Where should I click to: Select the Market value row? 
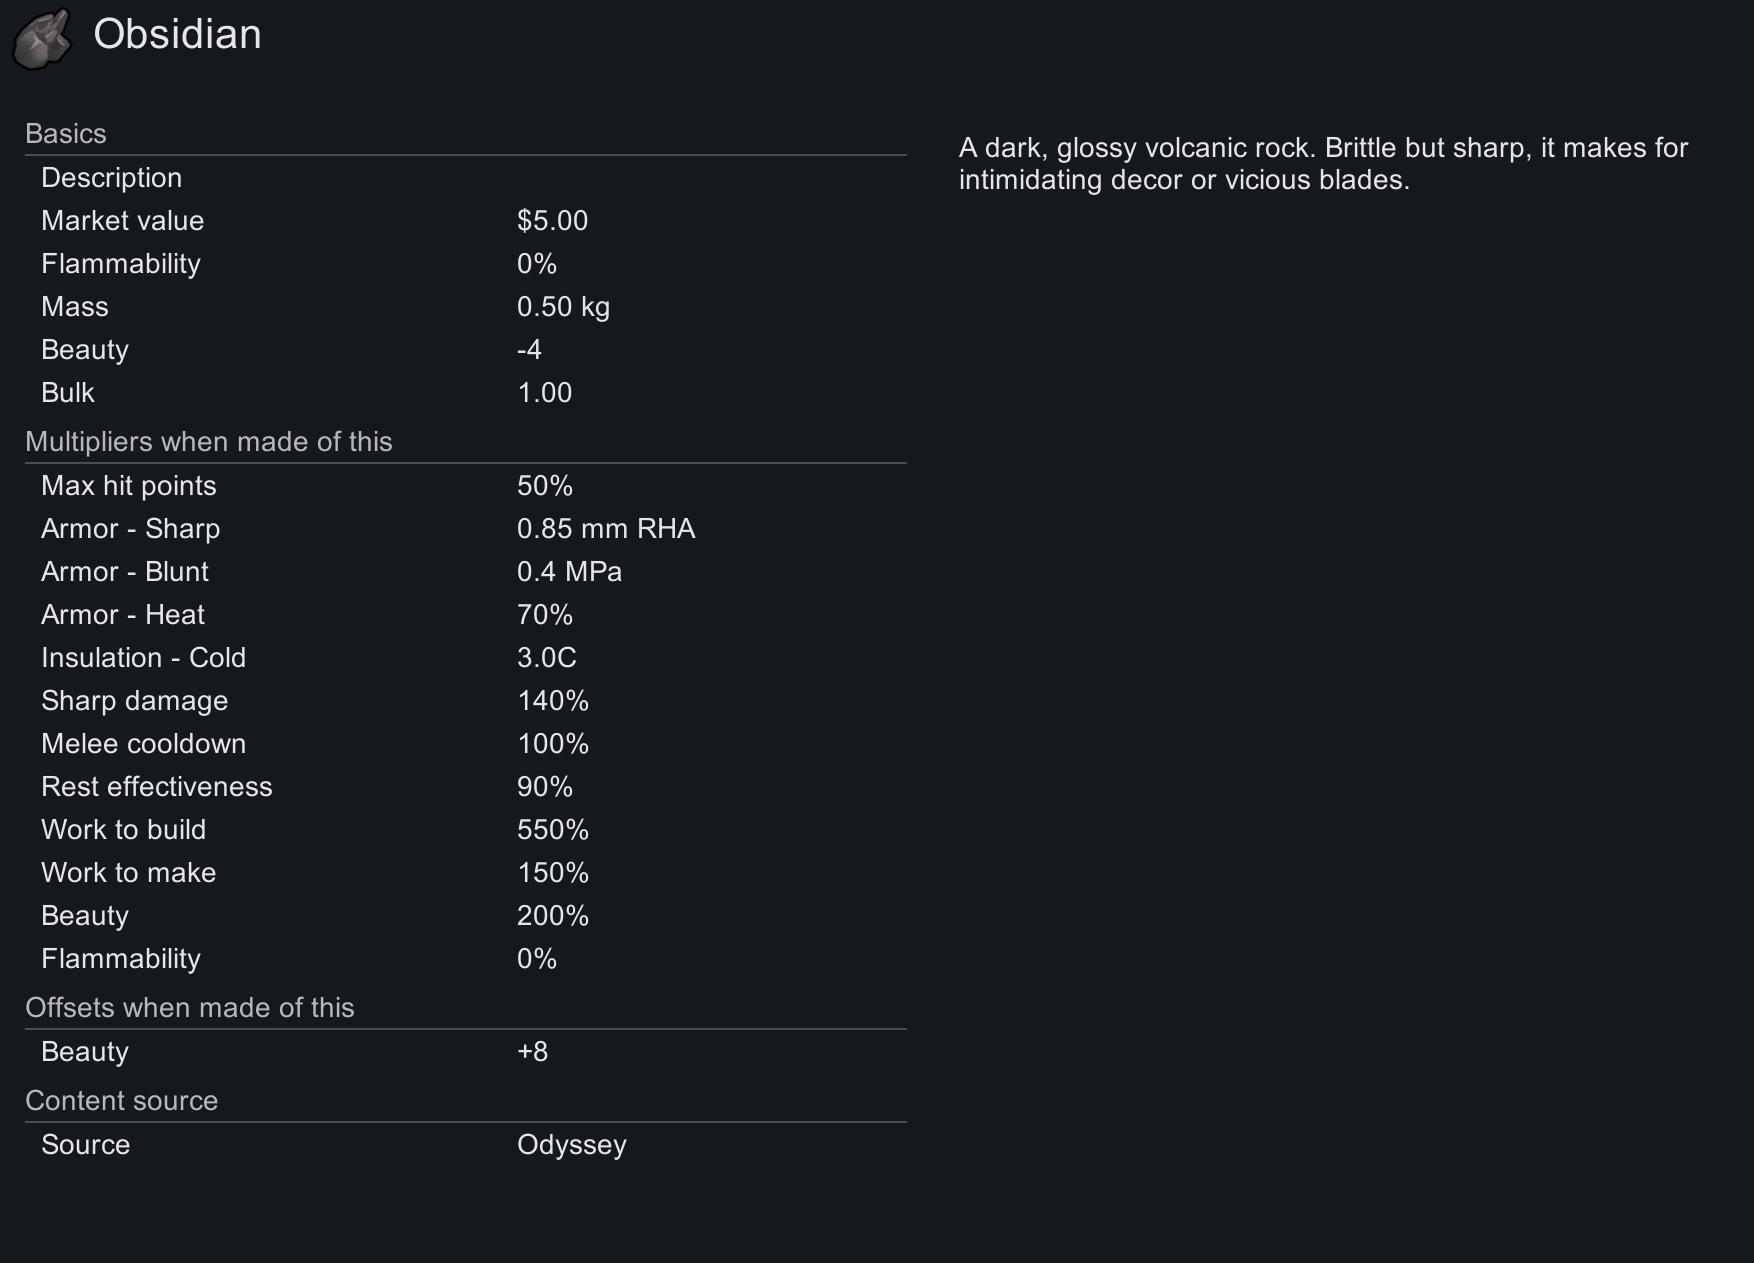pos(466,221)
